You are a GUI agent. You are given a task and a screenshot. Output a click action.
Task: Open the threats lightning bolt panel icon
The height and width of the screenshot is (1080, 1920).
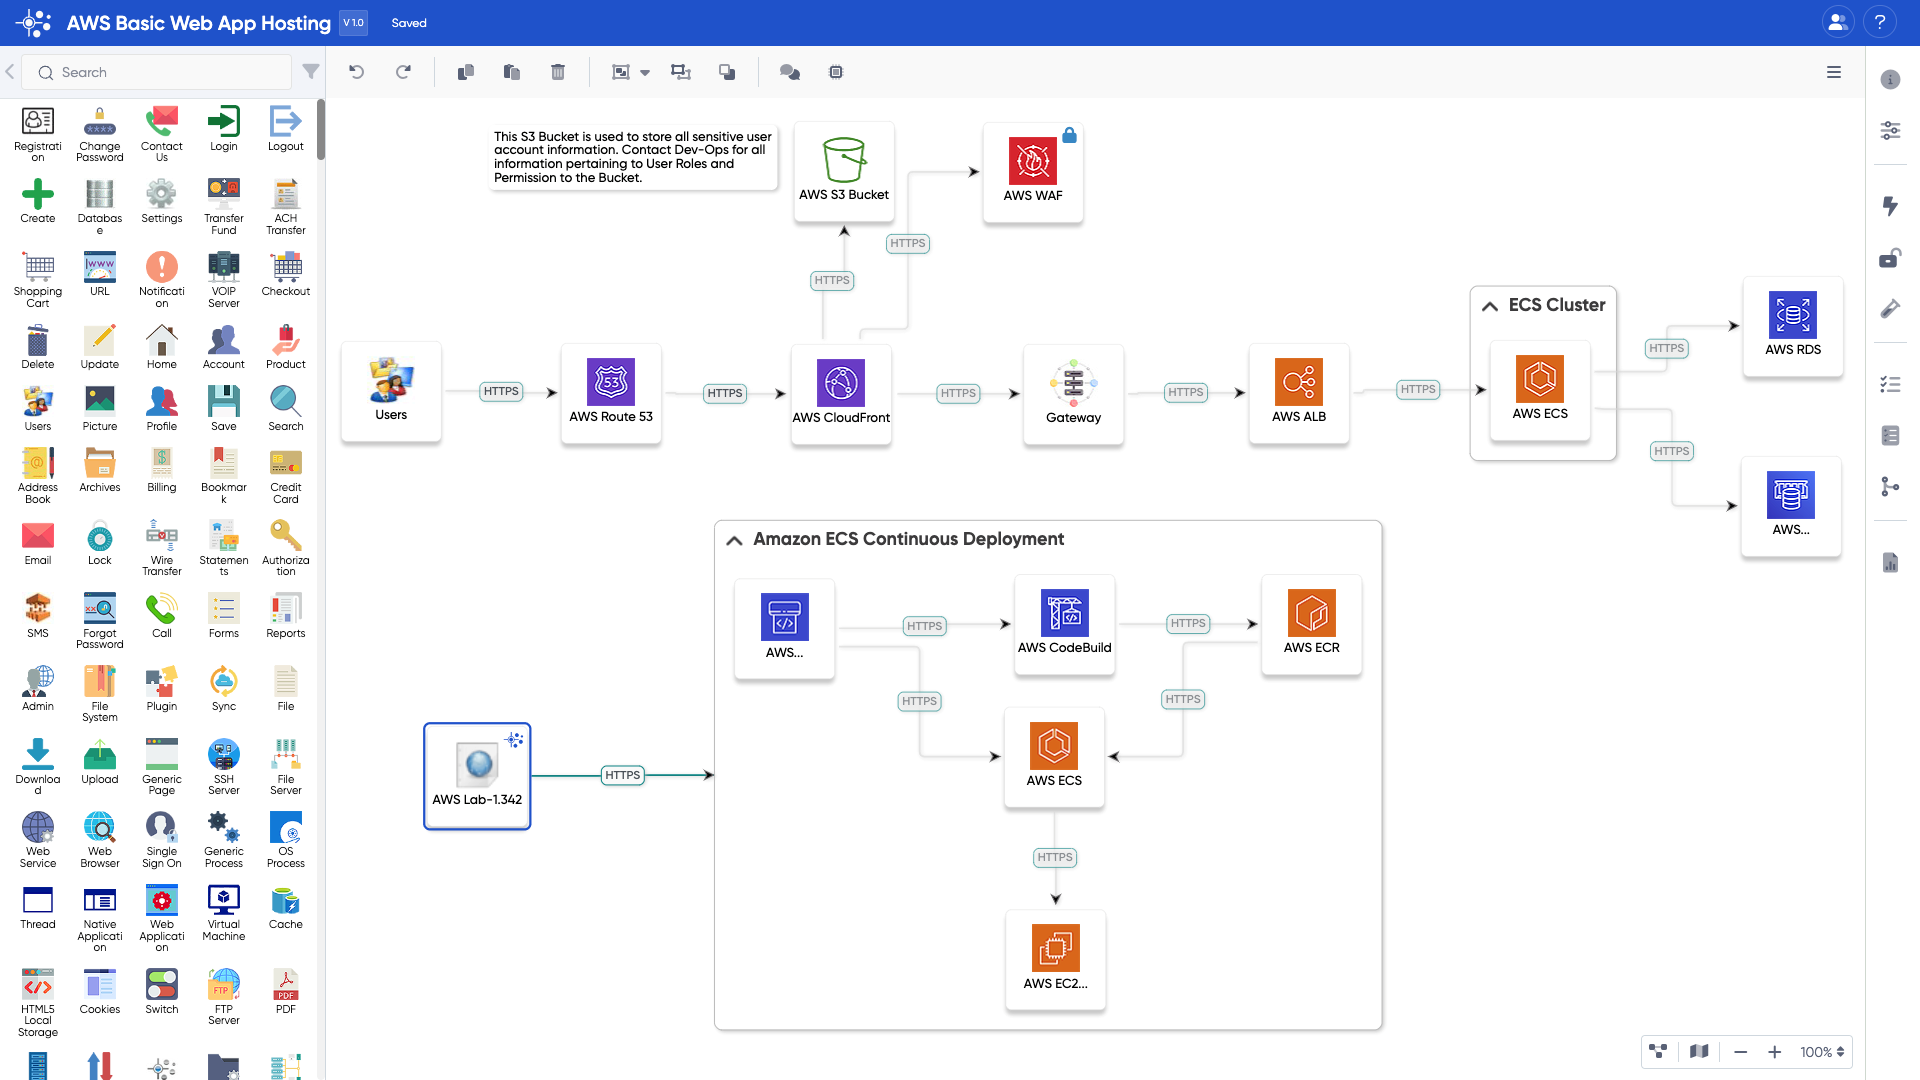[1890, 206]
